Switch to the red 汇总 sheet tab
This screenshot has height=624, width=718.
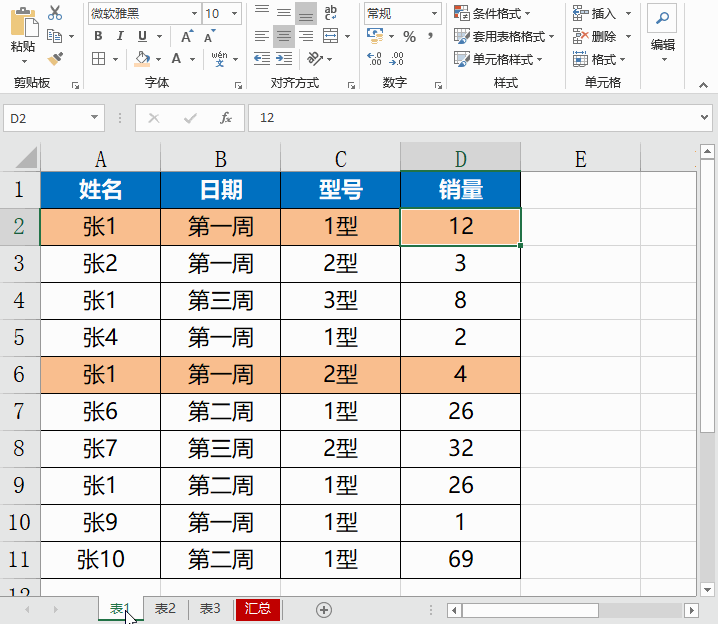pyautogui.click(x=258, y=609)
